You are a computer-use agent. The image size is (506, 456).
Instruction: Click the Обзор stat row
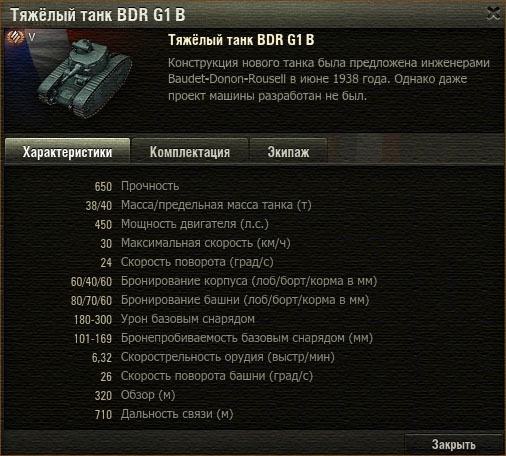(135, 395)
